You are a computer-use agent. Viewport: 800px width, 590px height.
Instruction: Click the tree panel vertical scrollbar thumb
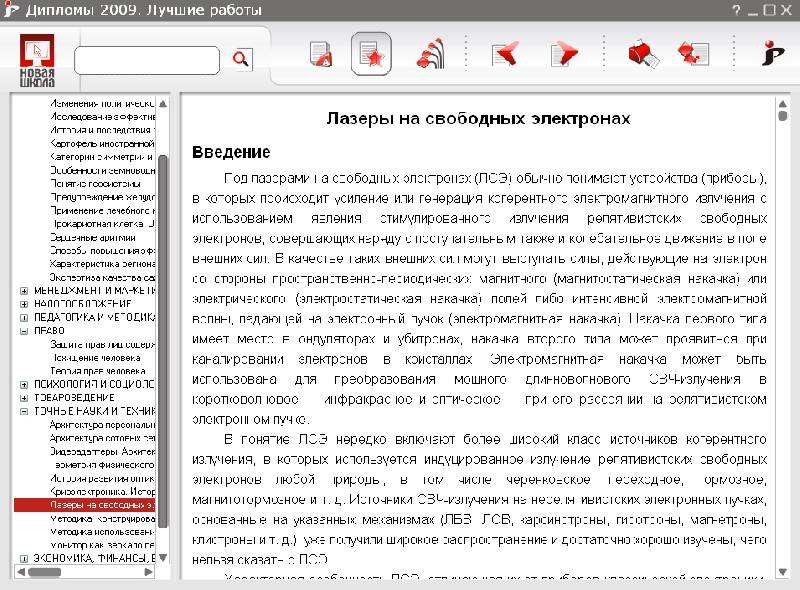(163, 341)
